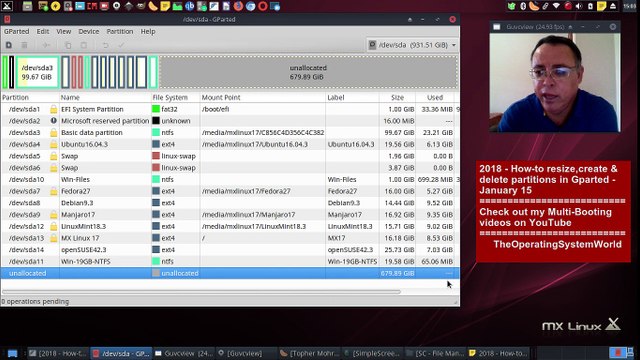The height and width of the screenshot is (360, 640).
Task: Click the red record tray icon
Action: (568, 6)
